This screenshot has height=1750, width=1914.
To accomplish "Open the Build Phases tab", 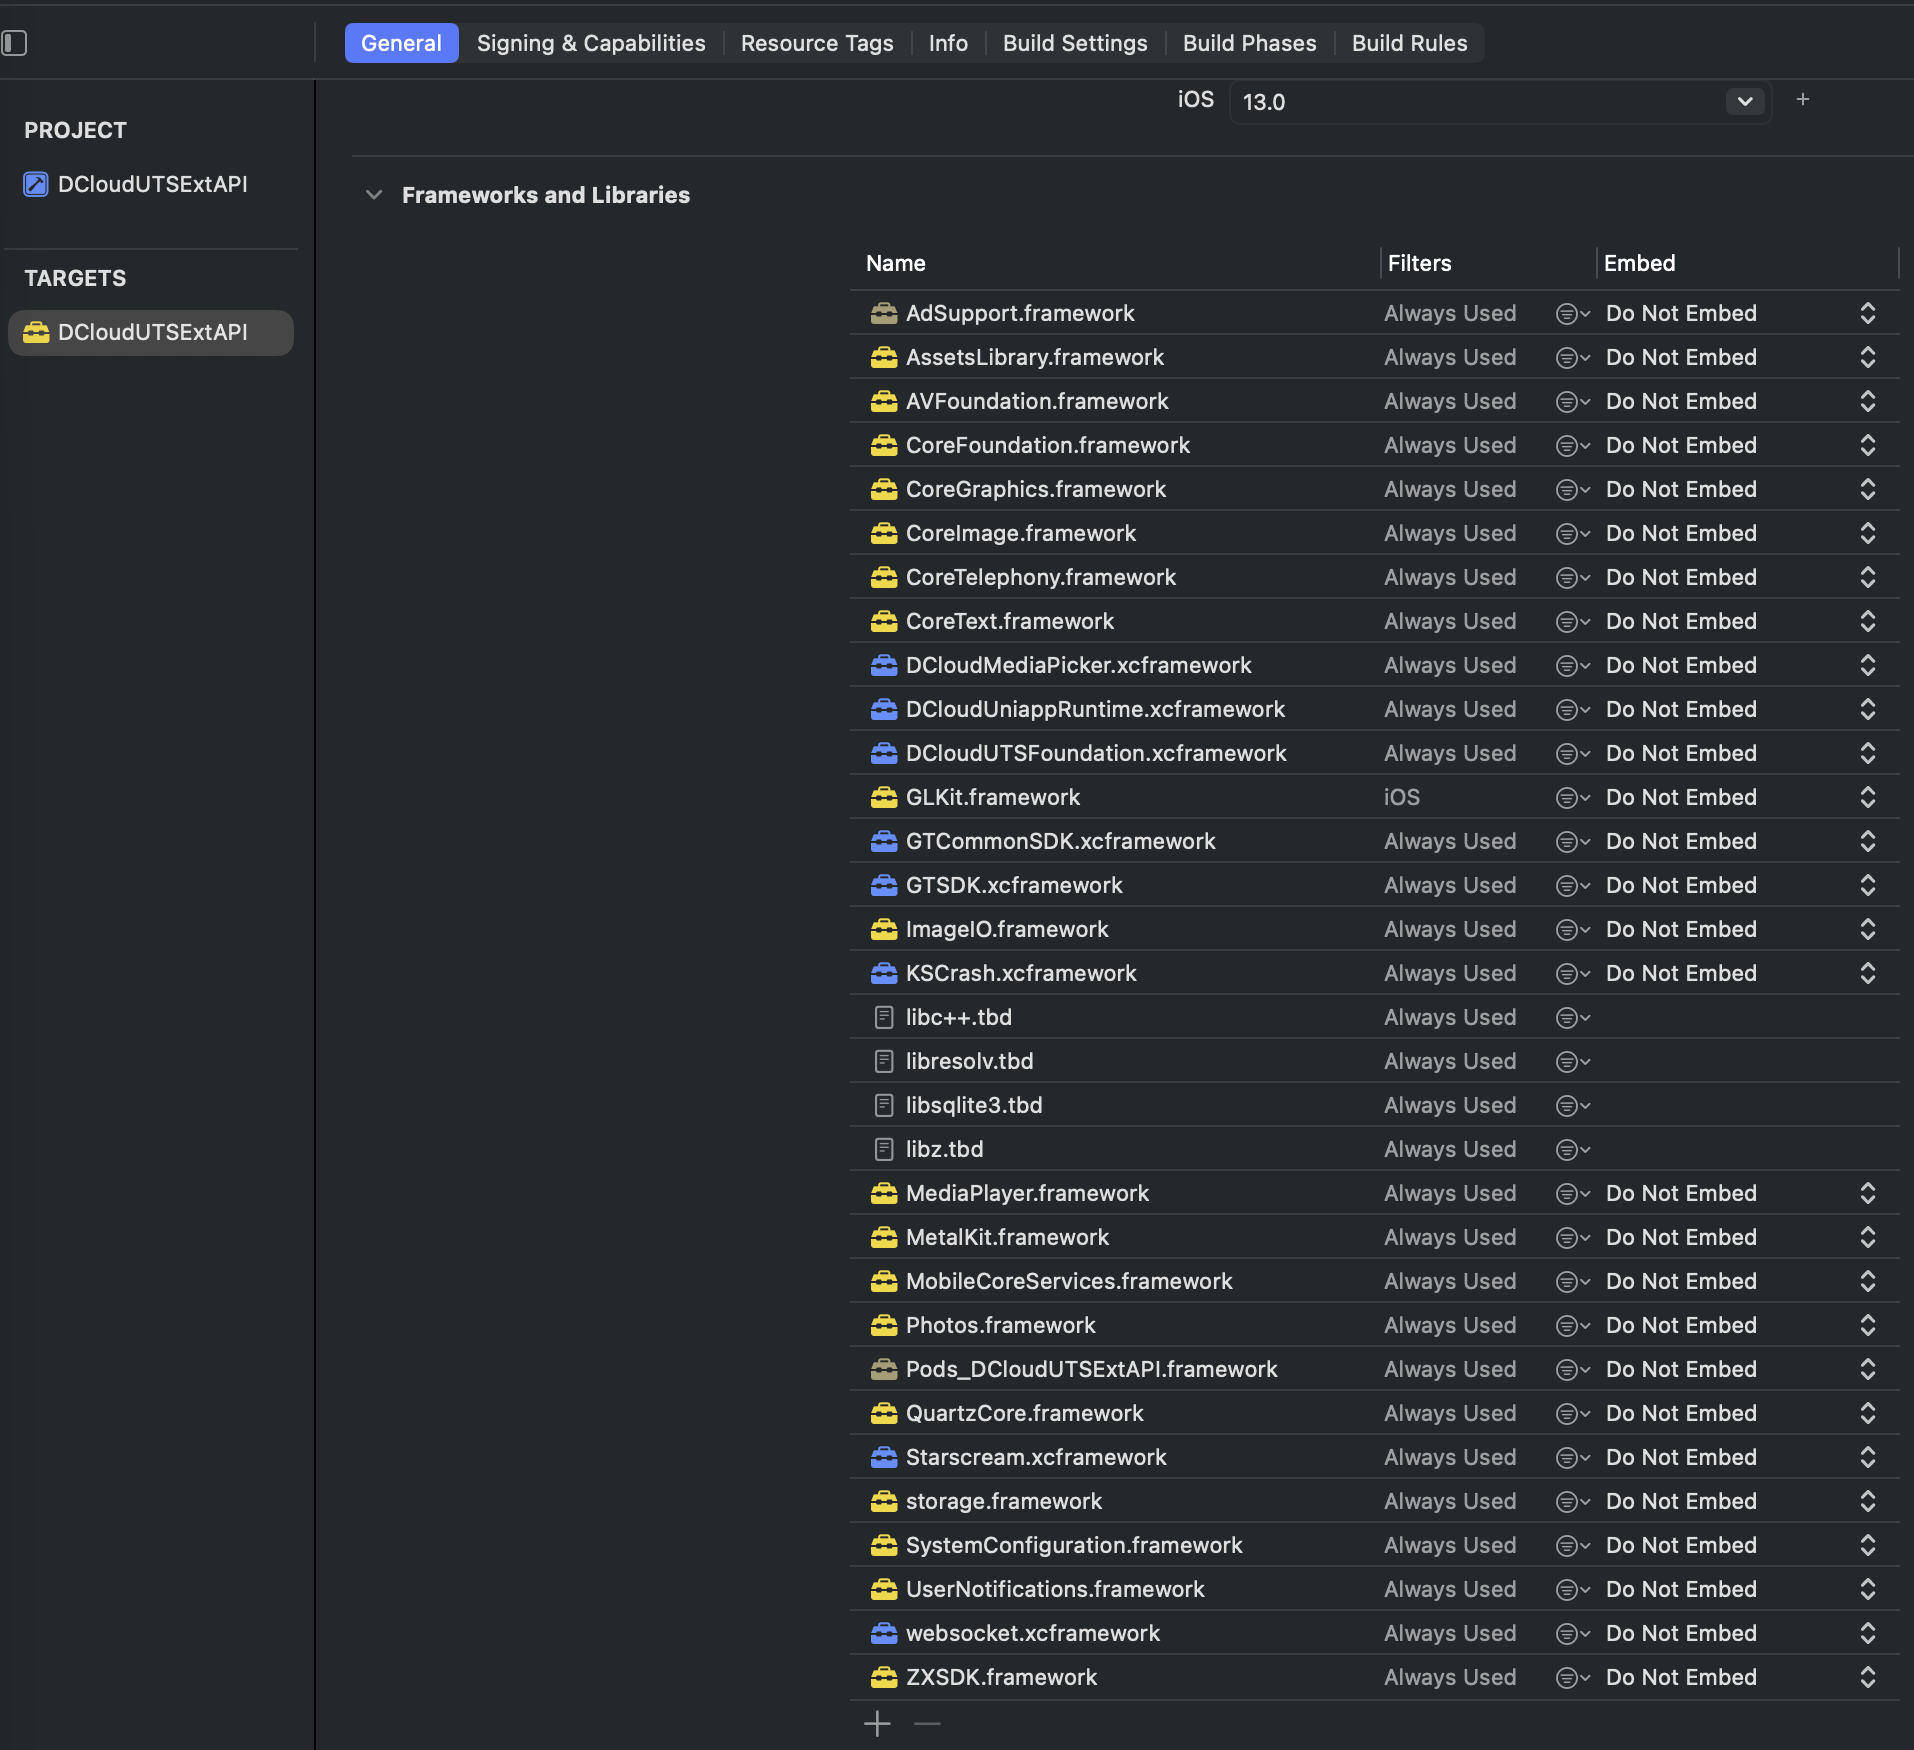I will pos(1249,43).
